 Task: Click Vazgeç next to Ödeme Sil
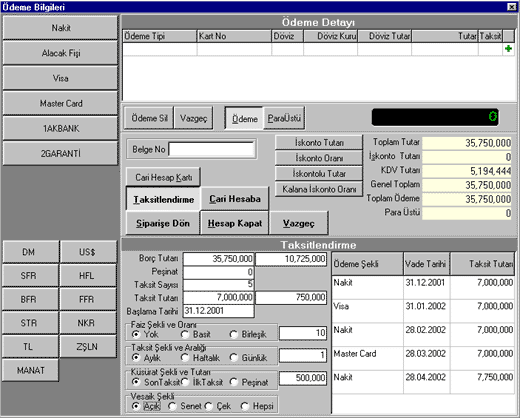pyautogui.click(x=194, y=118)
